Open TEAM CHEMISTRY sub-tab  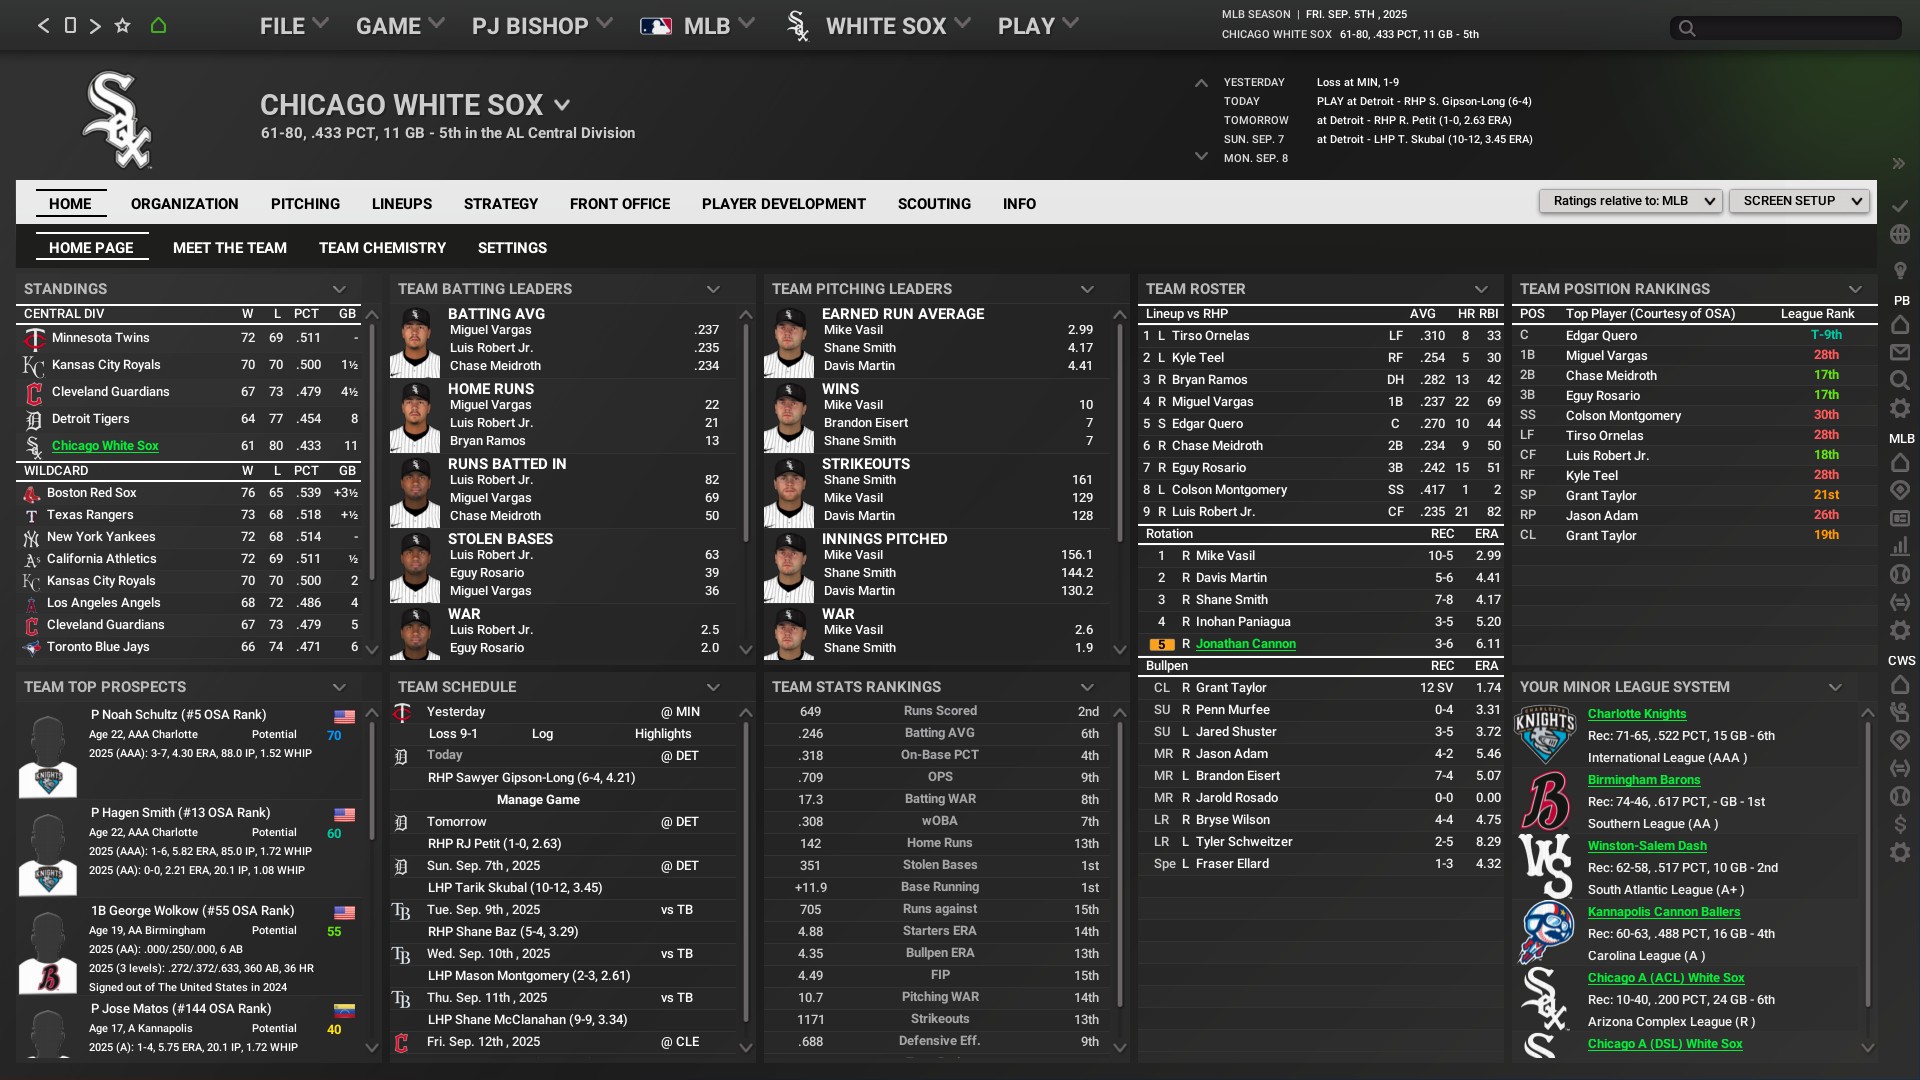pos(382,248)
